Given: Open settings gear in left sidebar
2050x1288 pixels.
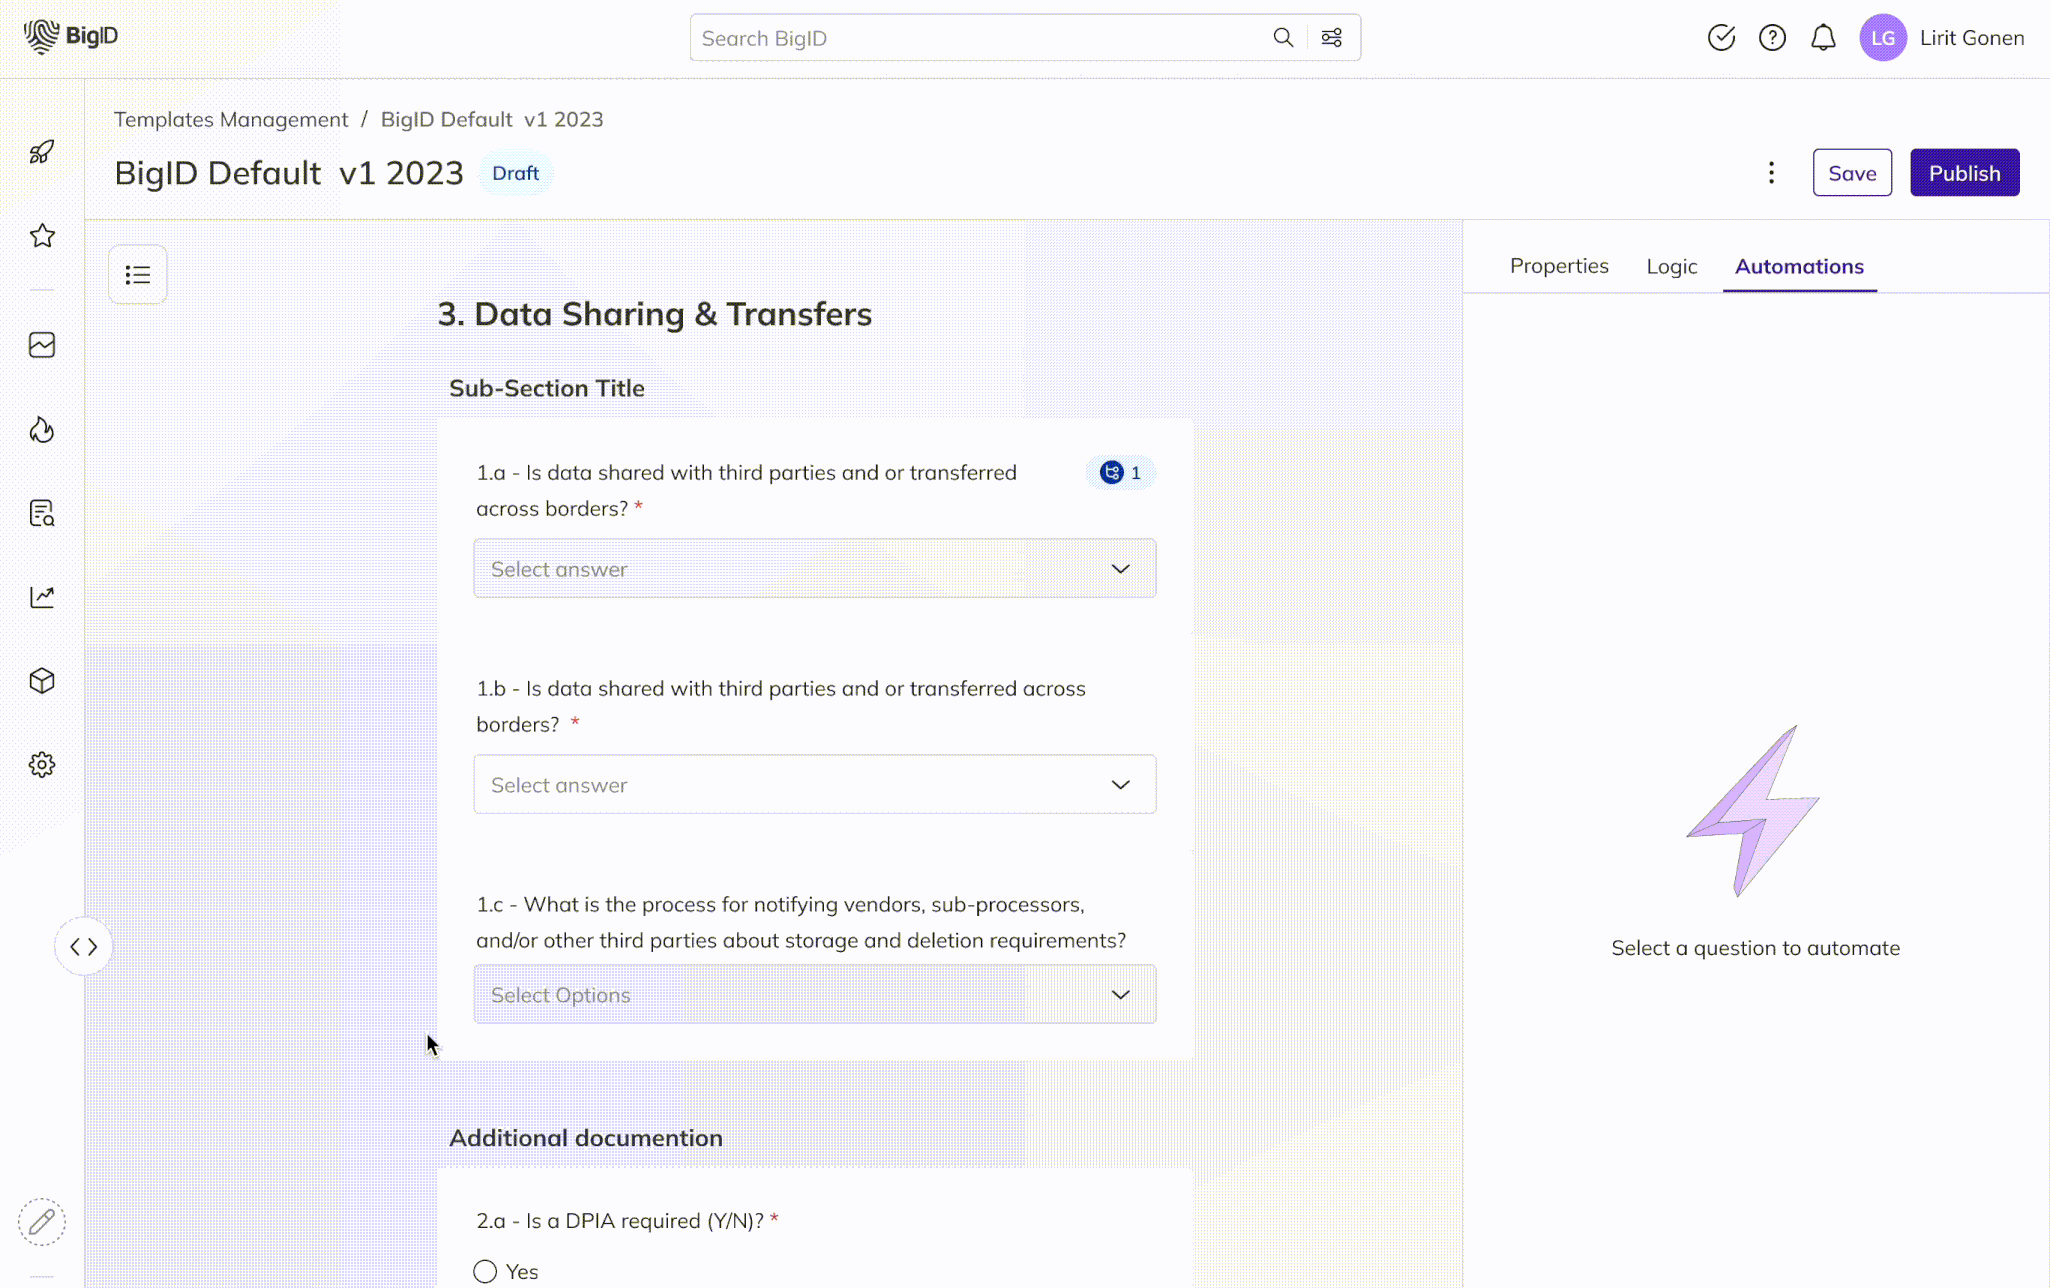Looking at the screenshot, I should tap(42, 765).
